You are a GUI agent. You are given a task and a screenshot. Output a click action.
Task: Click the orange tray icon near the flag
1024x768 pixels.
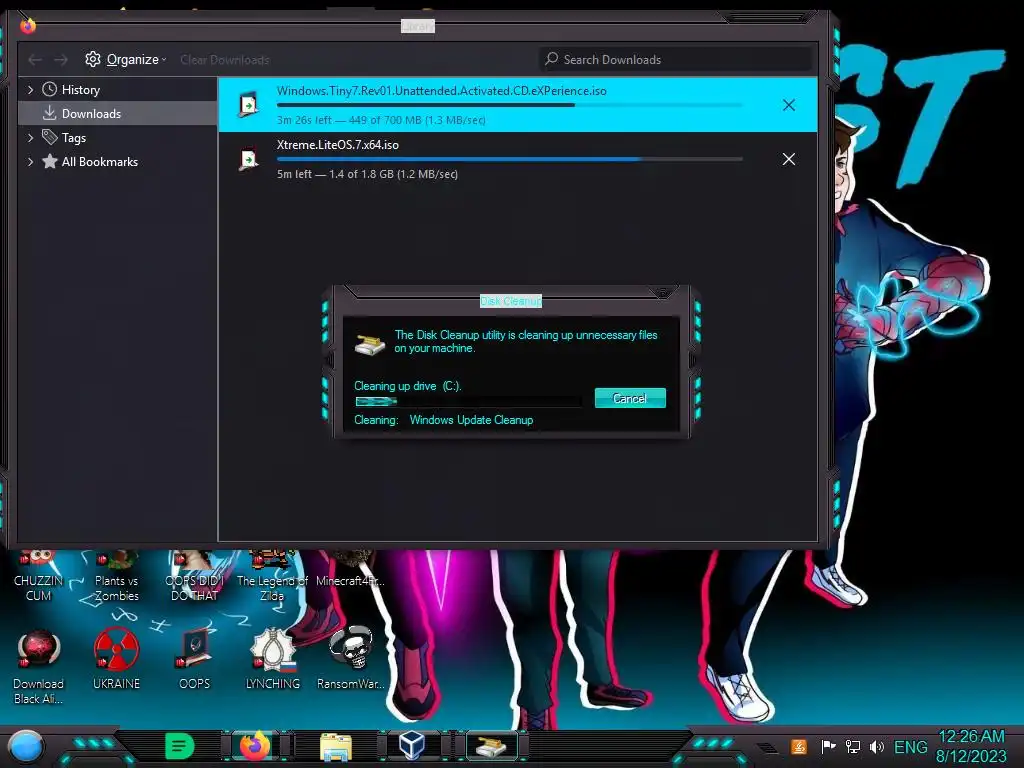coord(799,746)
